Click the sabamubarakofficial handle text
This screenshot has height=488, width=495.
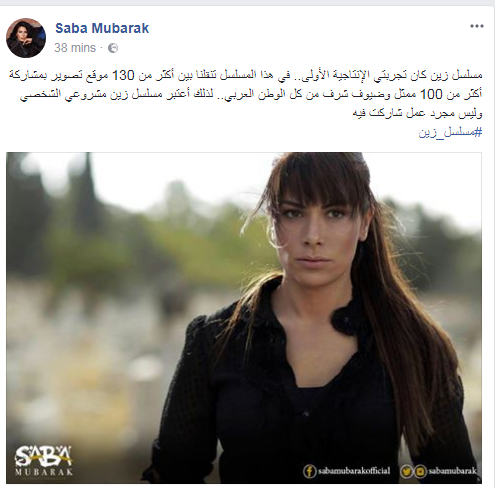point(354,471)
